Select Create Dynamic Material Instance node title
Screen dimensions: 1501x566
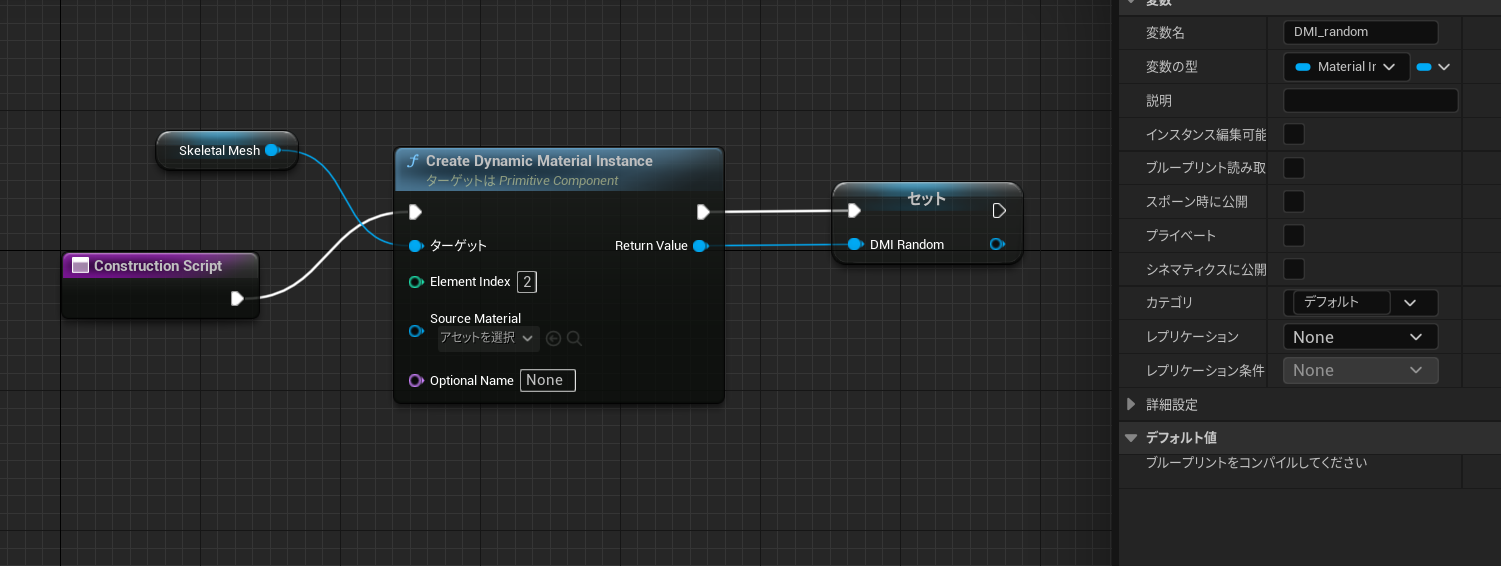click(539, 161)
